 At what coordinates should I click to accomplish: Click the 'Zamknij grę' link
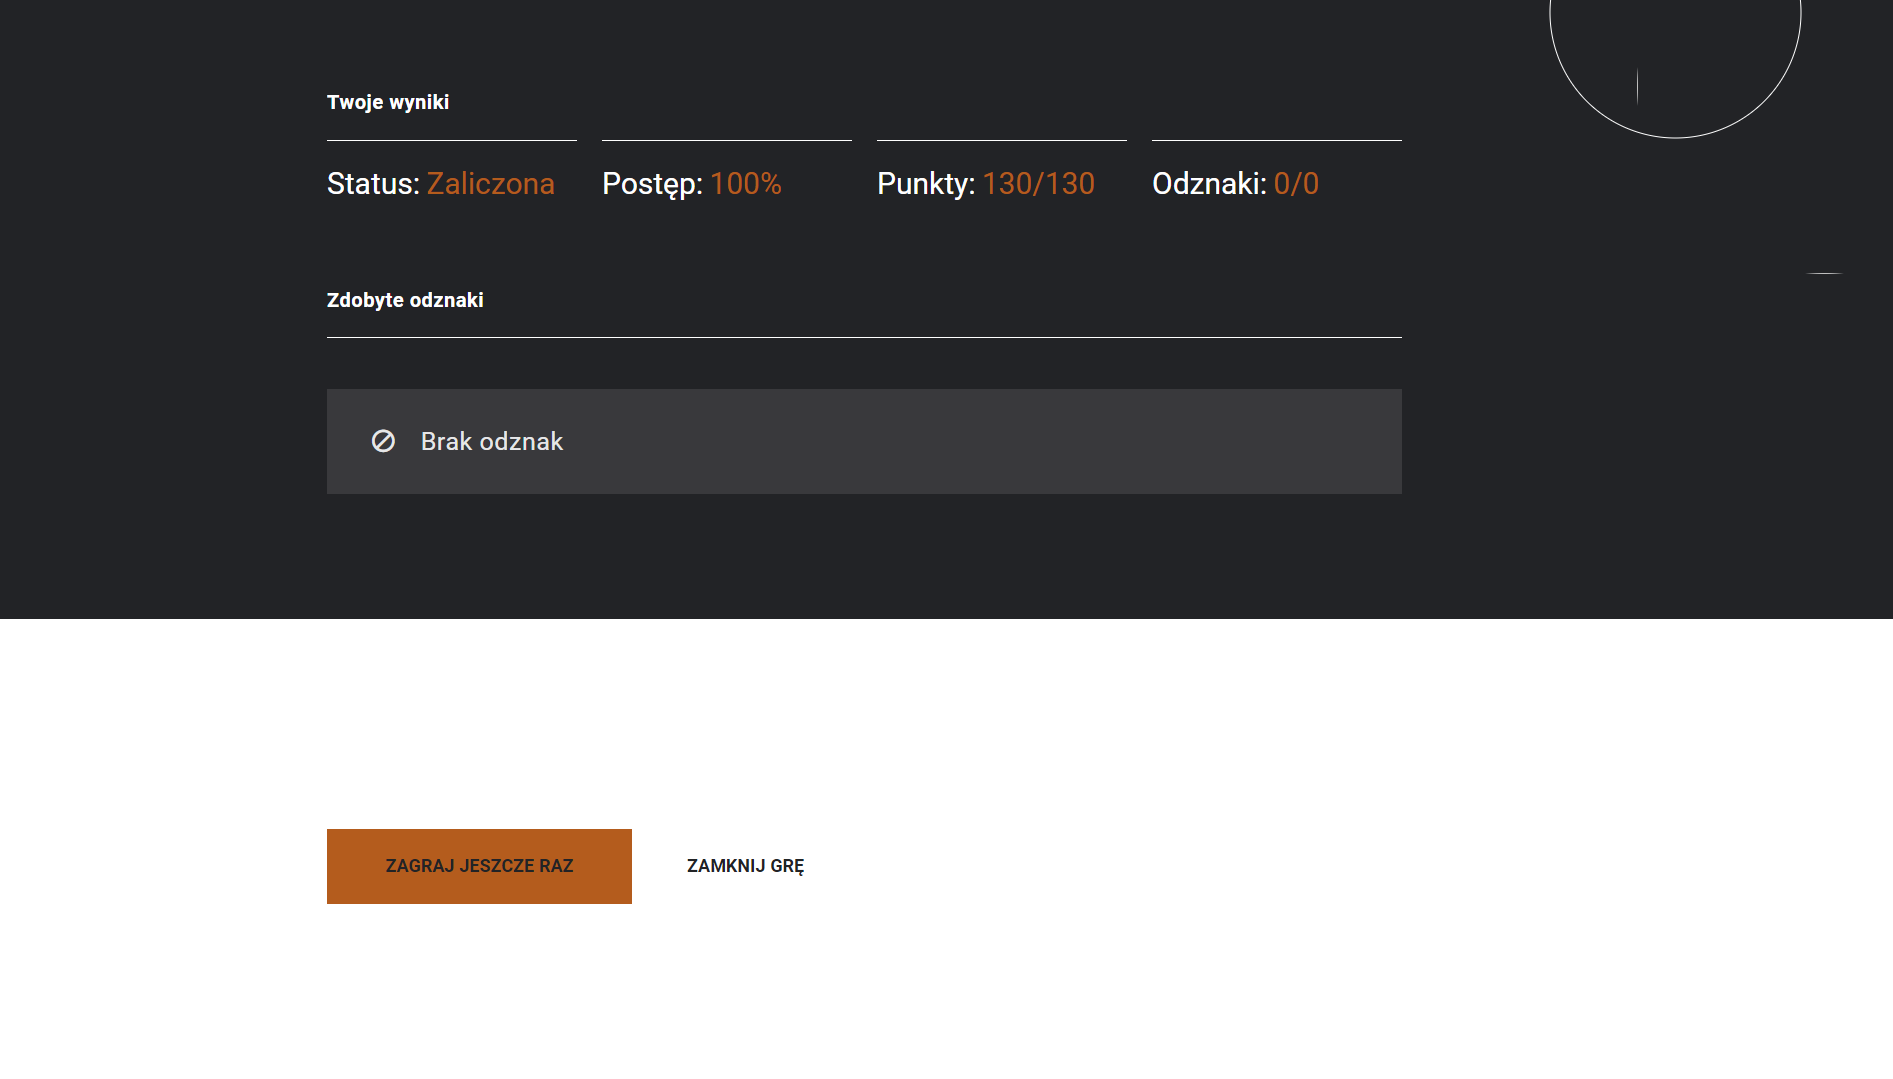[745, 866]
